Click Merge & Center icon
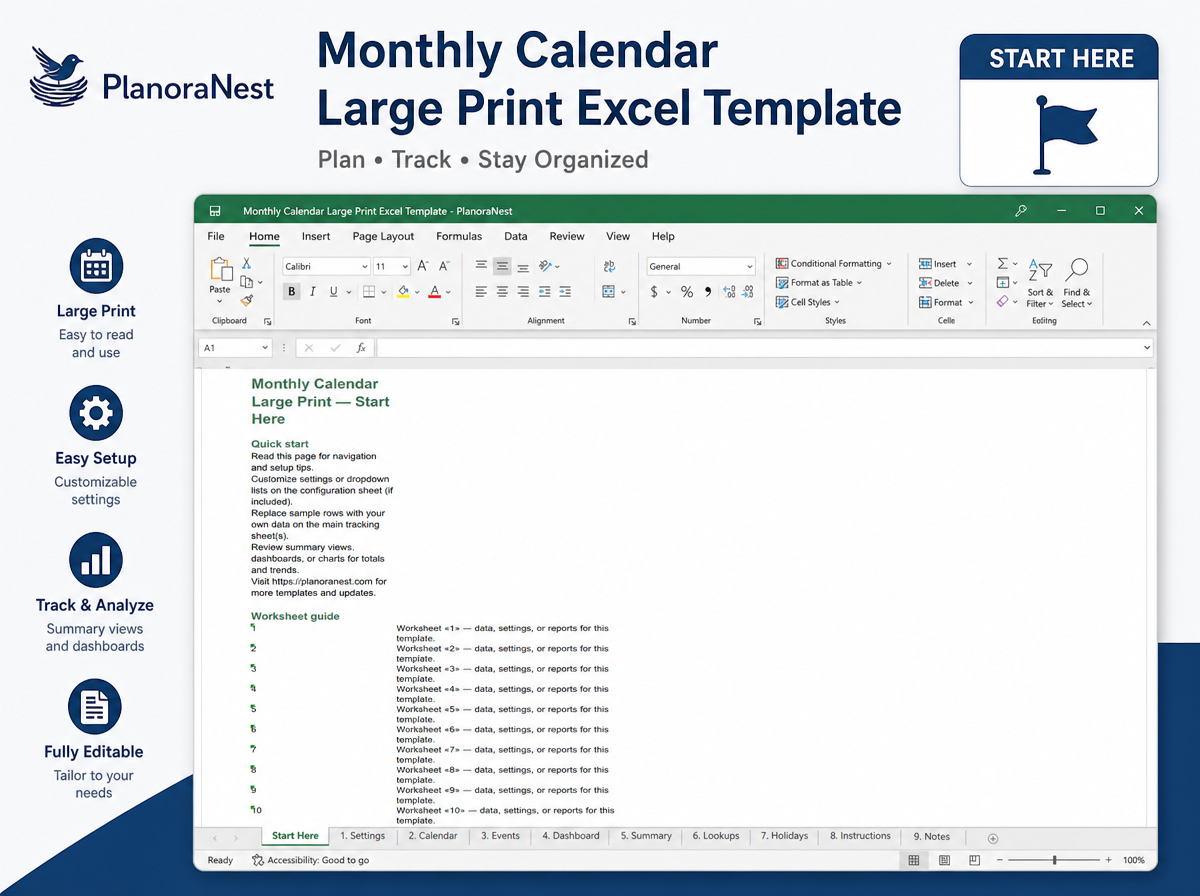Viewport: 1200px width, 896px height. (608, 292)
